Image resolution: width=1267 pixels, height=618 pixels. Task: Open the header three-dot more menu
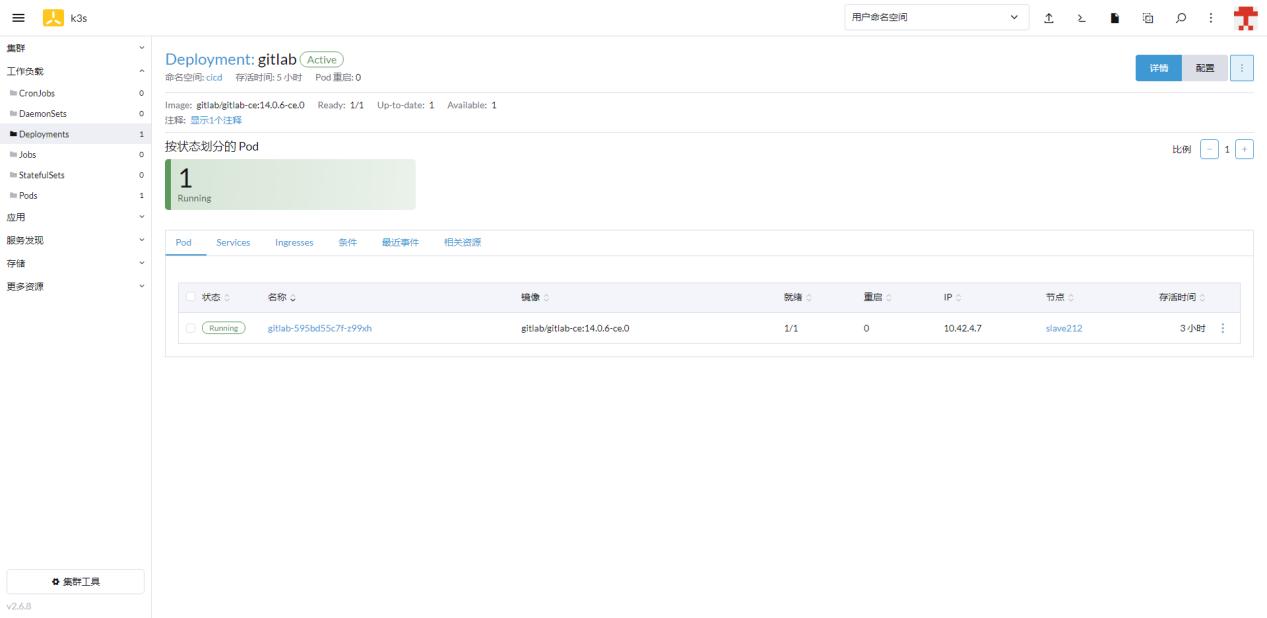pos(1211,18)
